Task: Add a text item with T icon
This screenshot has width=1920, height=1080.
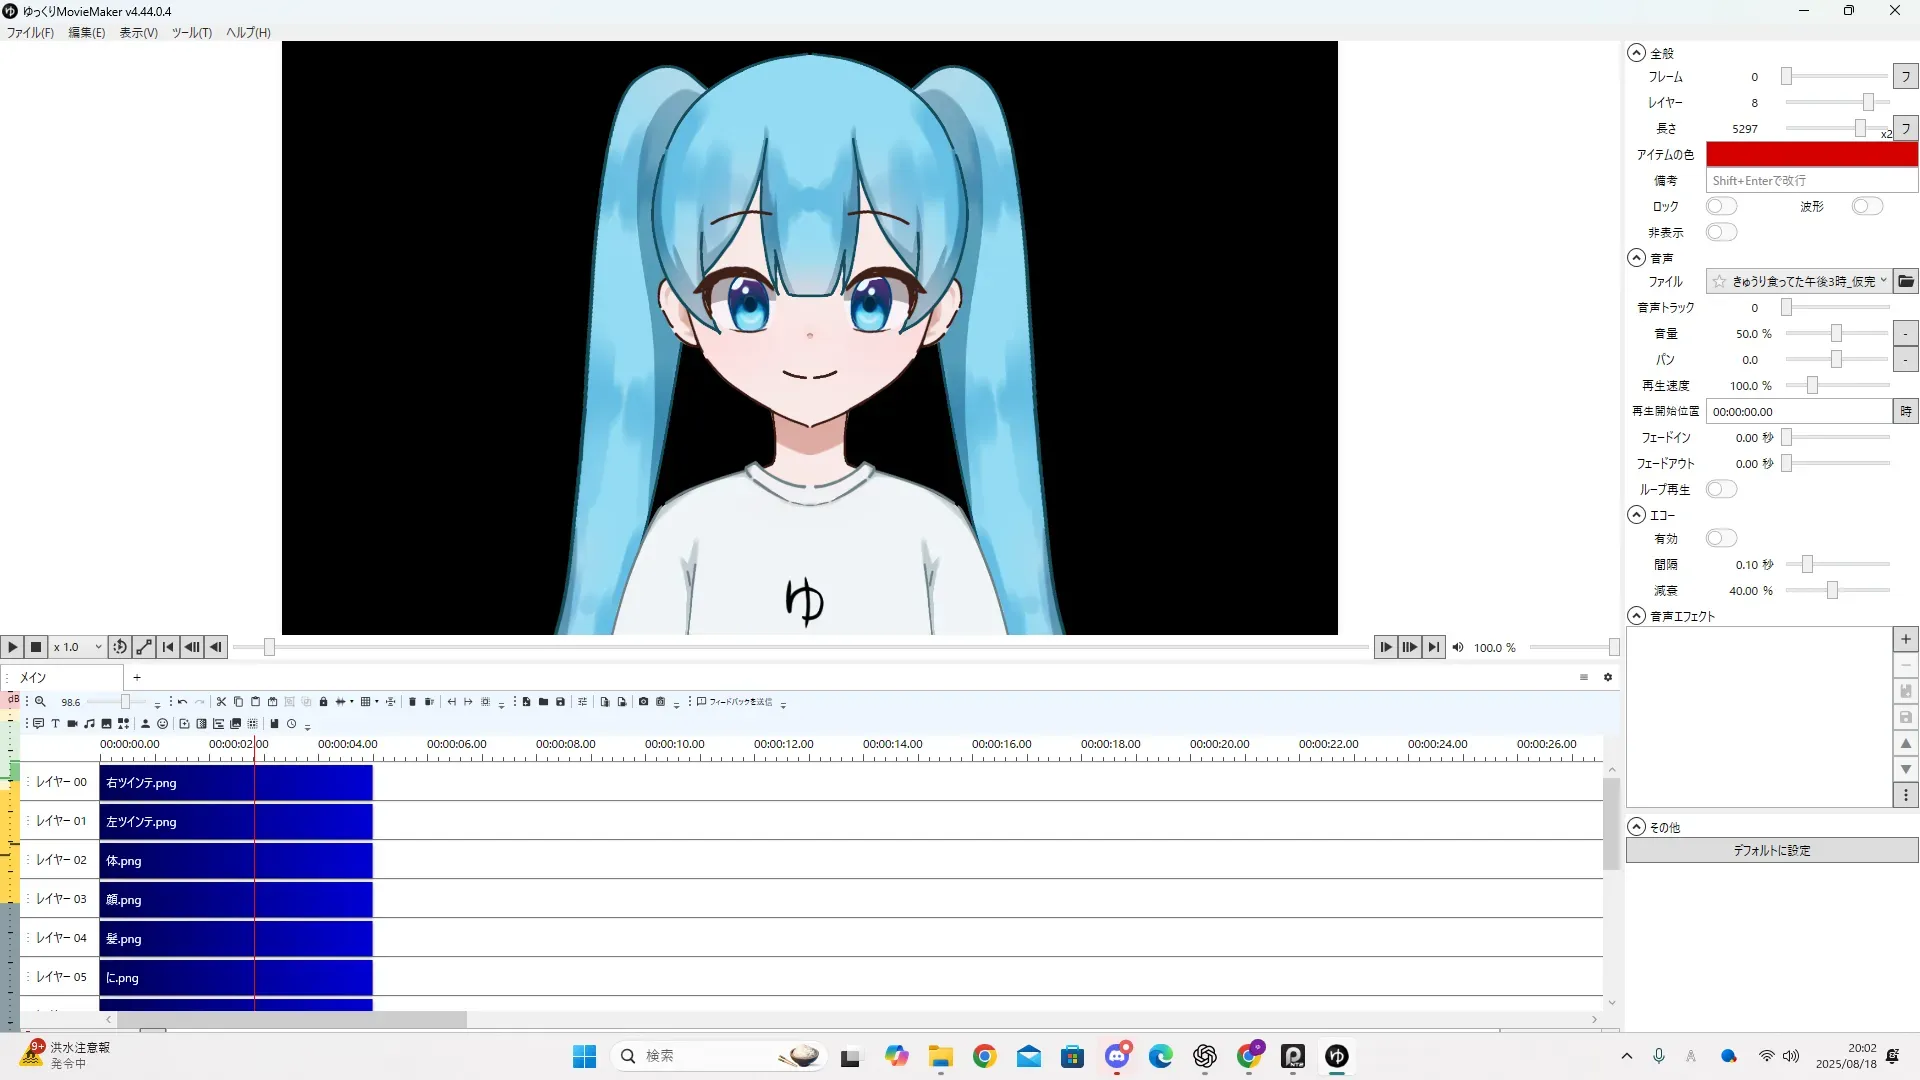Action: [55, 723]
